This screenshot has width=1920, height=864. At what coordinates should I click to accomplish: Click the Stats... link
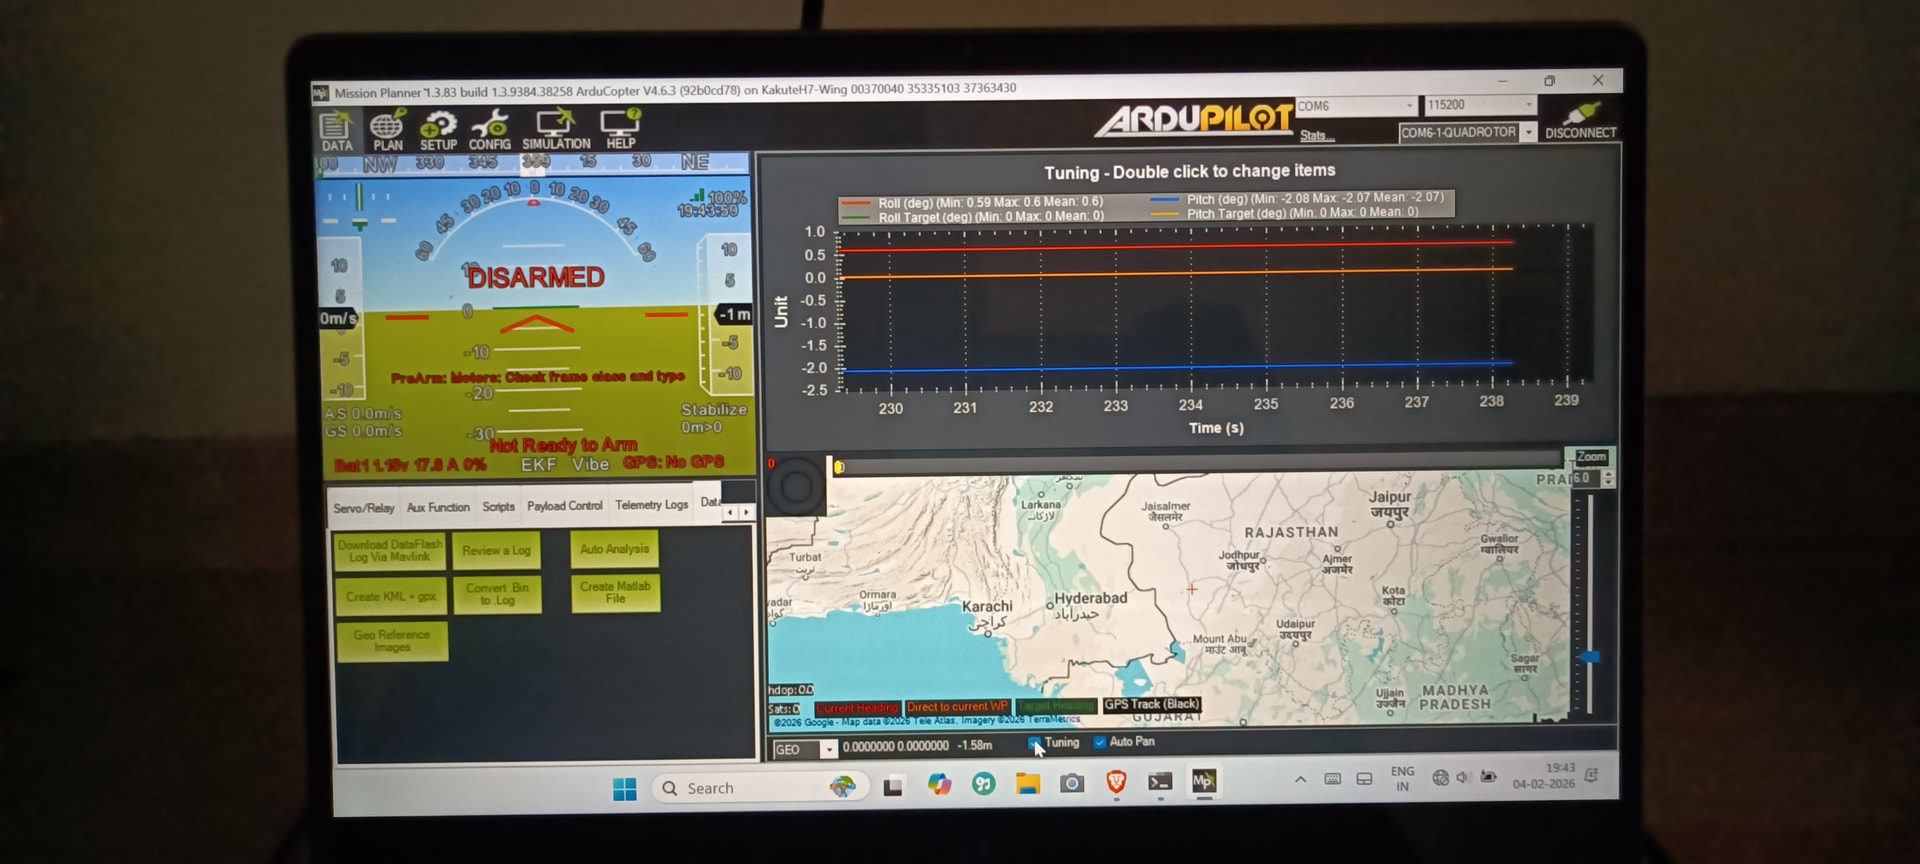point(1314,135)
